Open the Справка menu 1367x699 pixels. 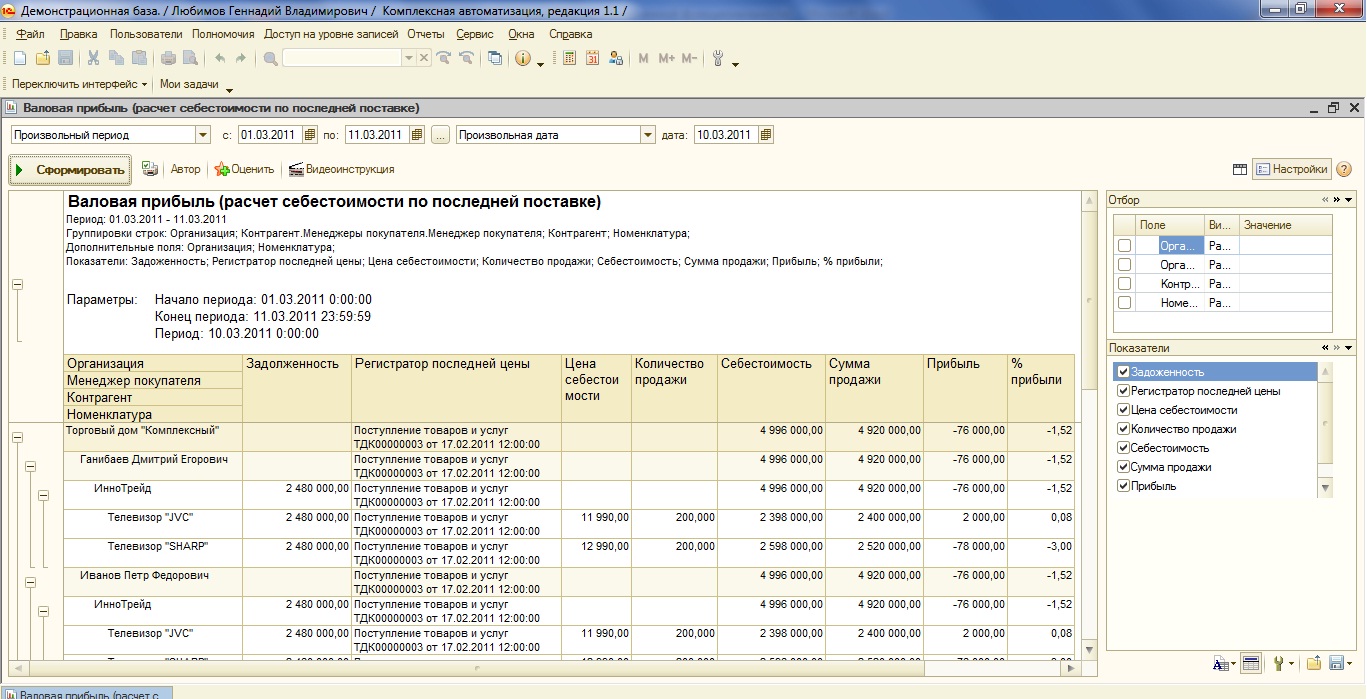click(x=571, y=34)
